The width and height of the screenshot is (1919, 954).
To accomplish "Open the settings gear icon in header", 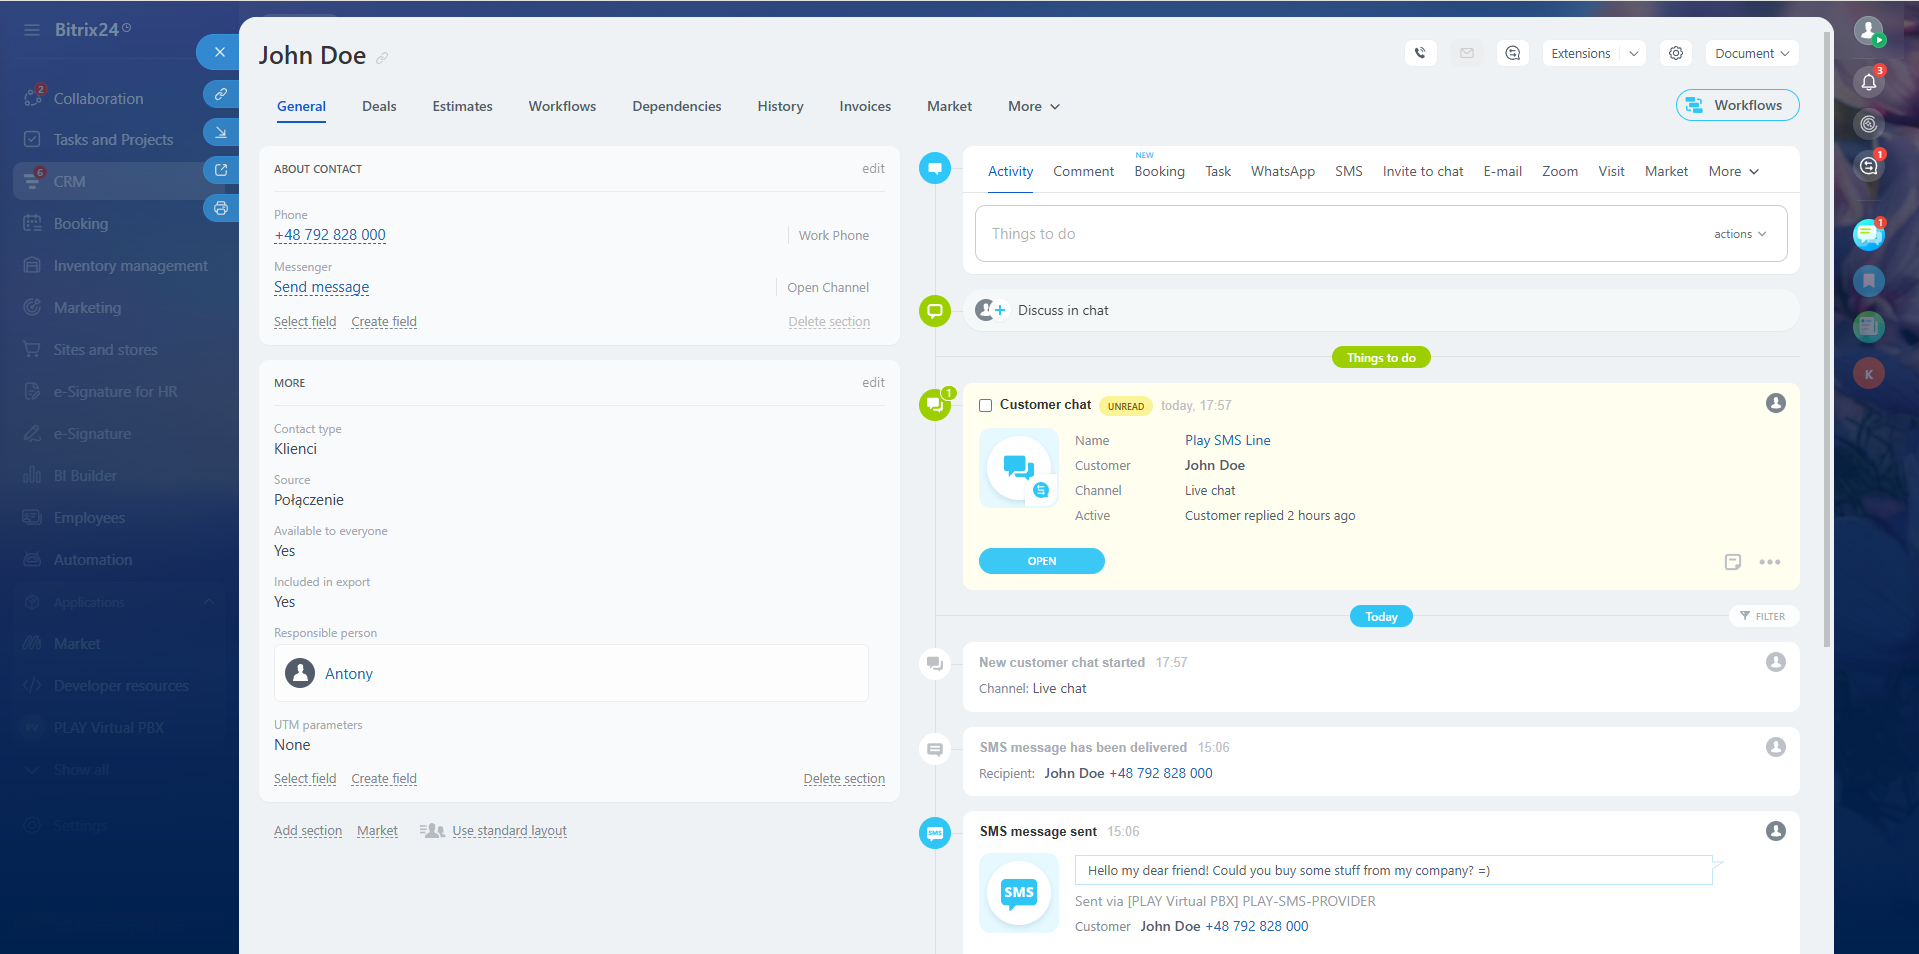I will pyautogui.click(x=1676, y=54).
